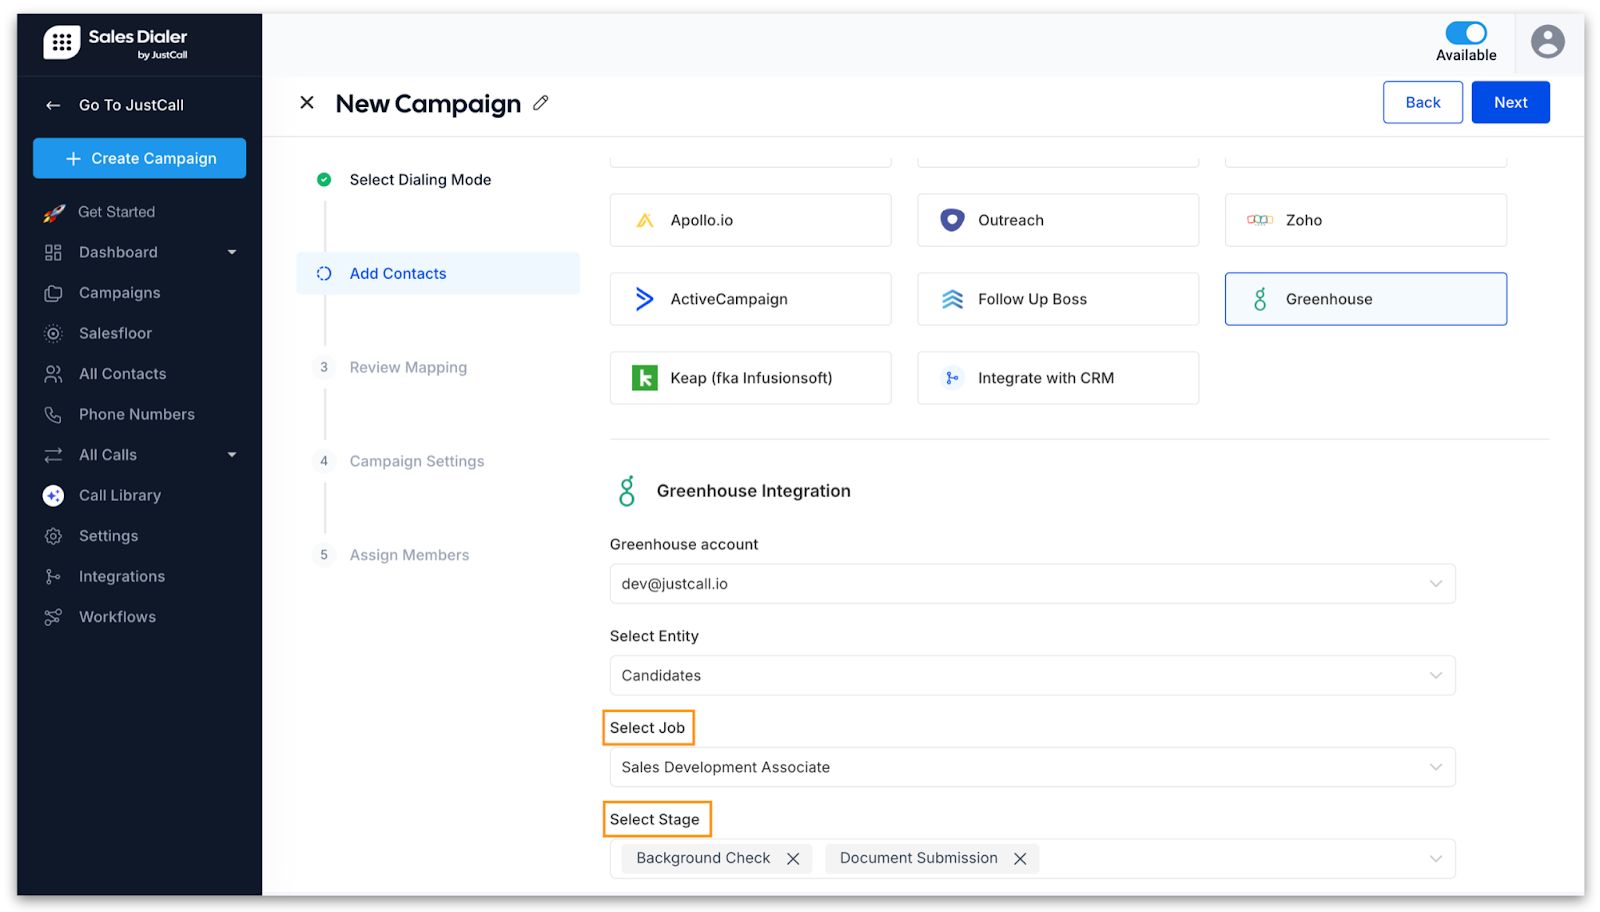
Task: Toggle the Available status switch
Action: [x=1466, y=33]
